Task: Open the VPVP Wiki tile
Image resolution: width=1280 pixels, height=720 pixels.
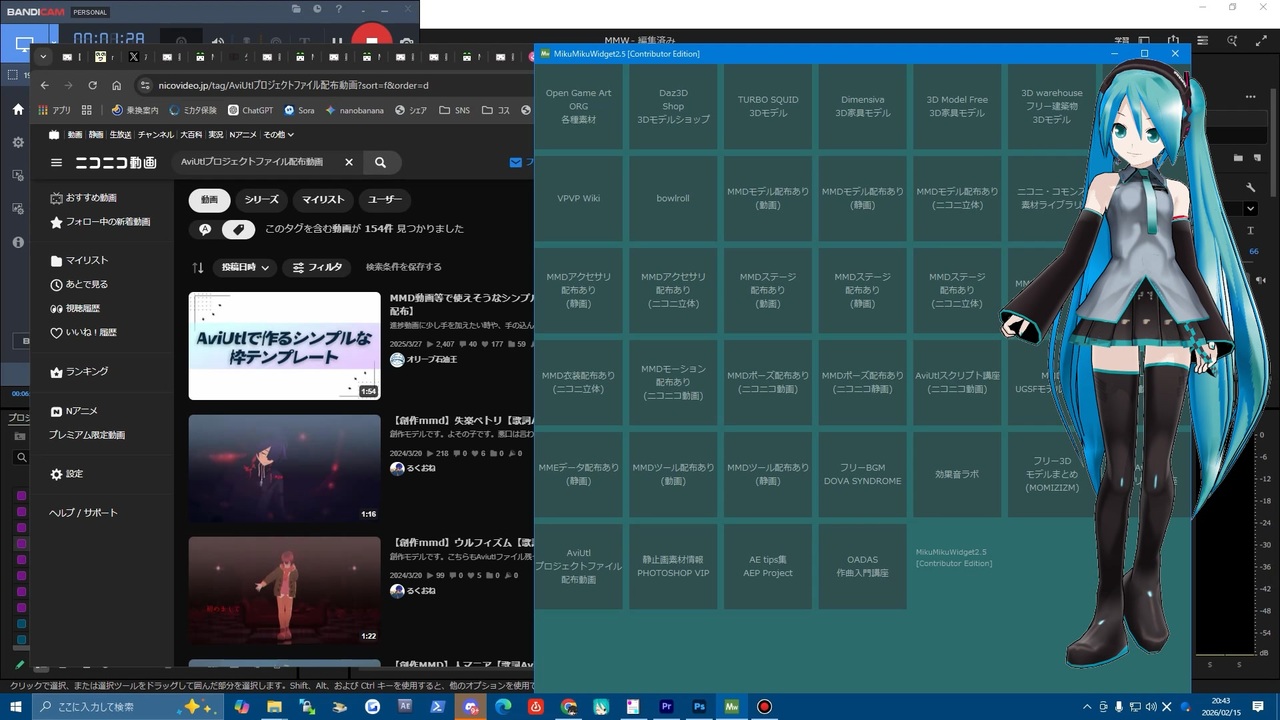Action: tap(578, 198)
